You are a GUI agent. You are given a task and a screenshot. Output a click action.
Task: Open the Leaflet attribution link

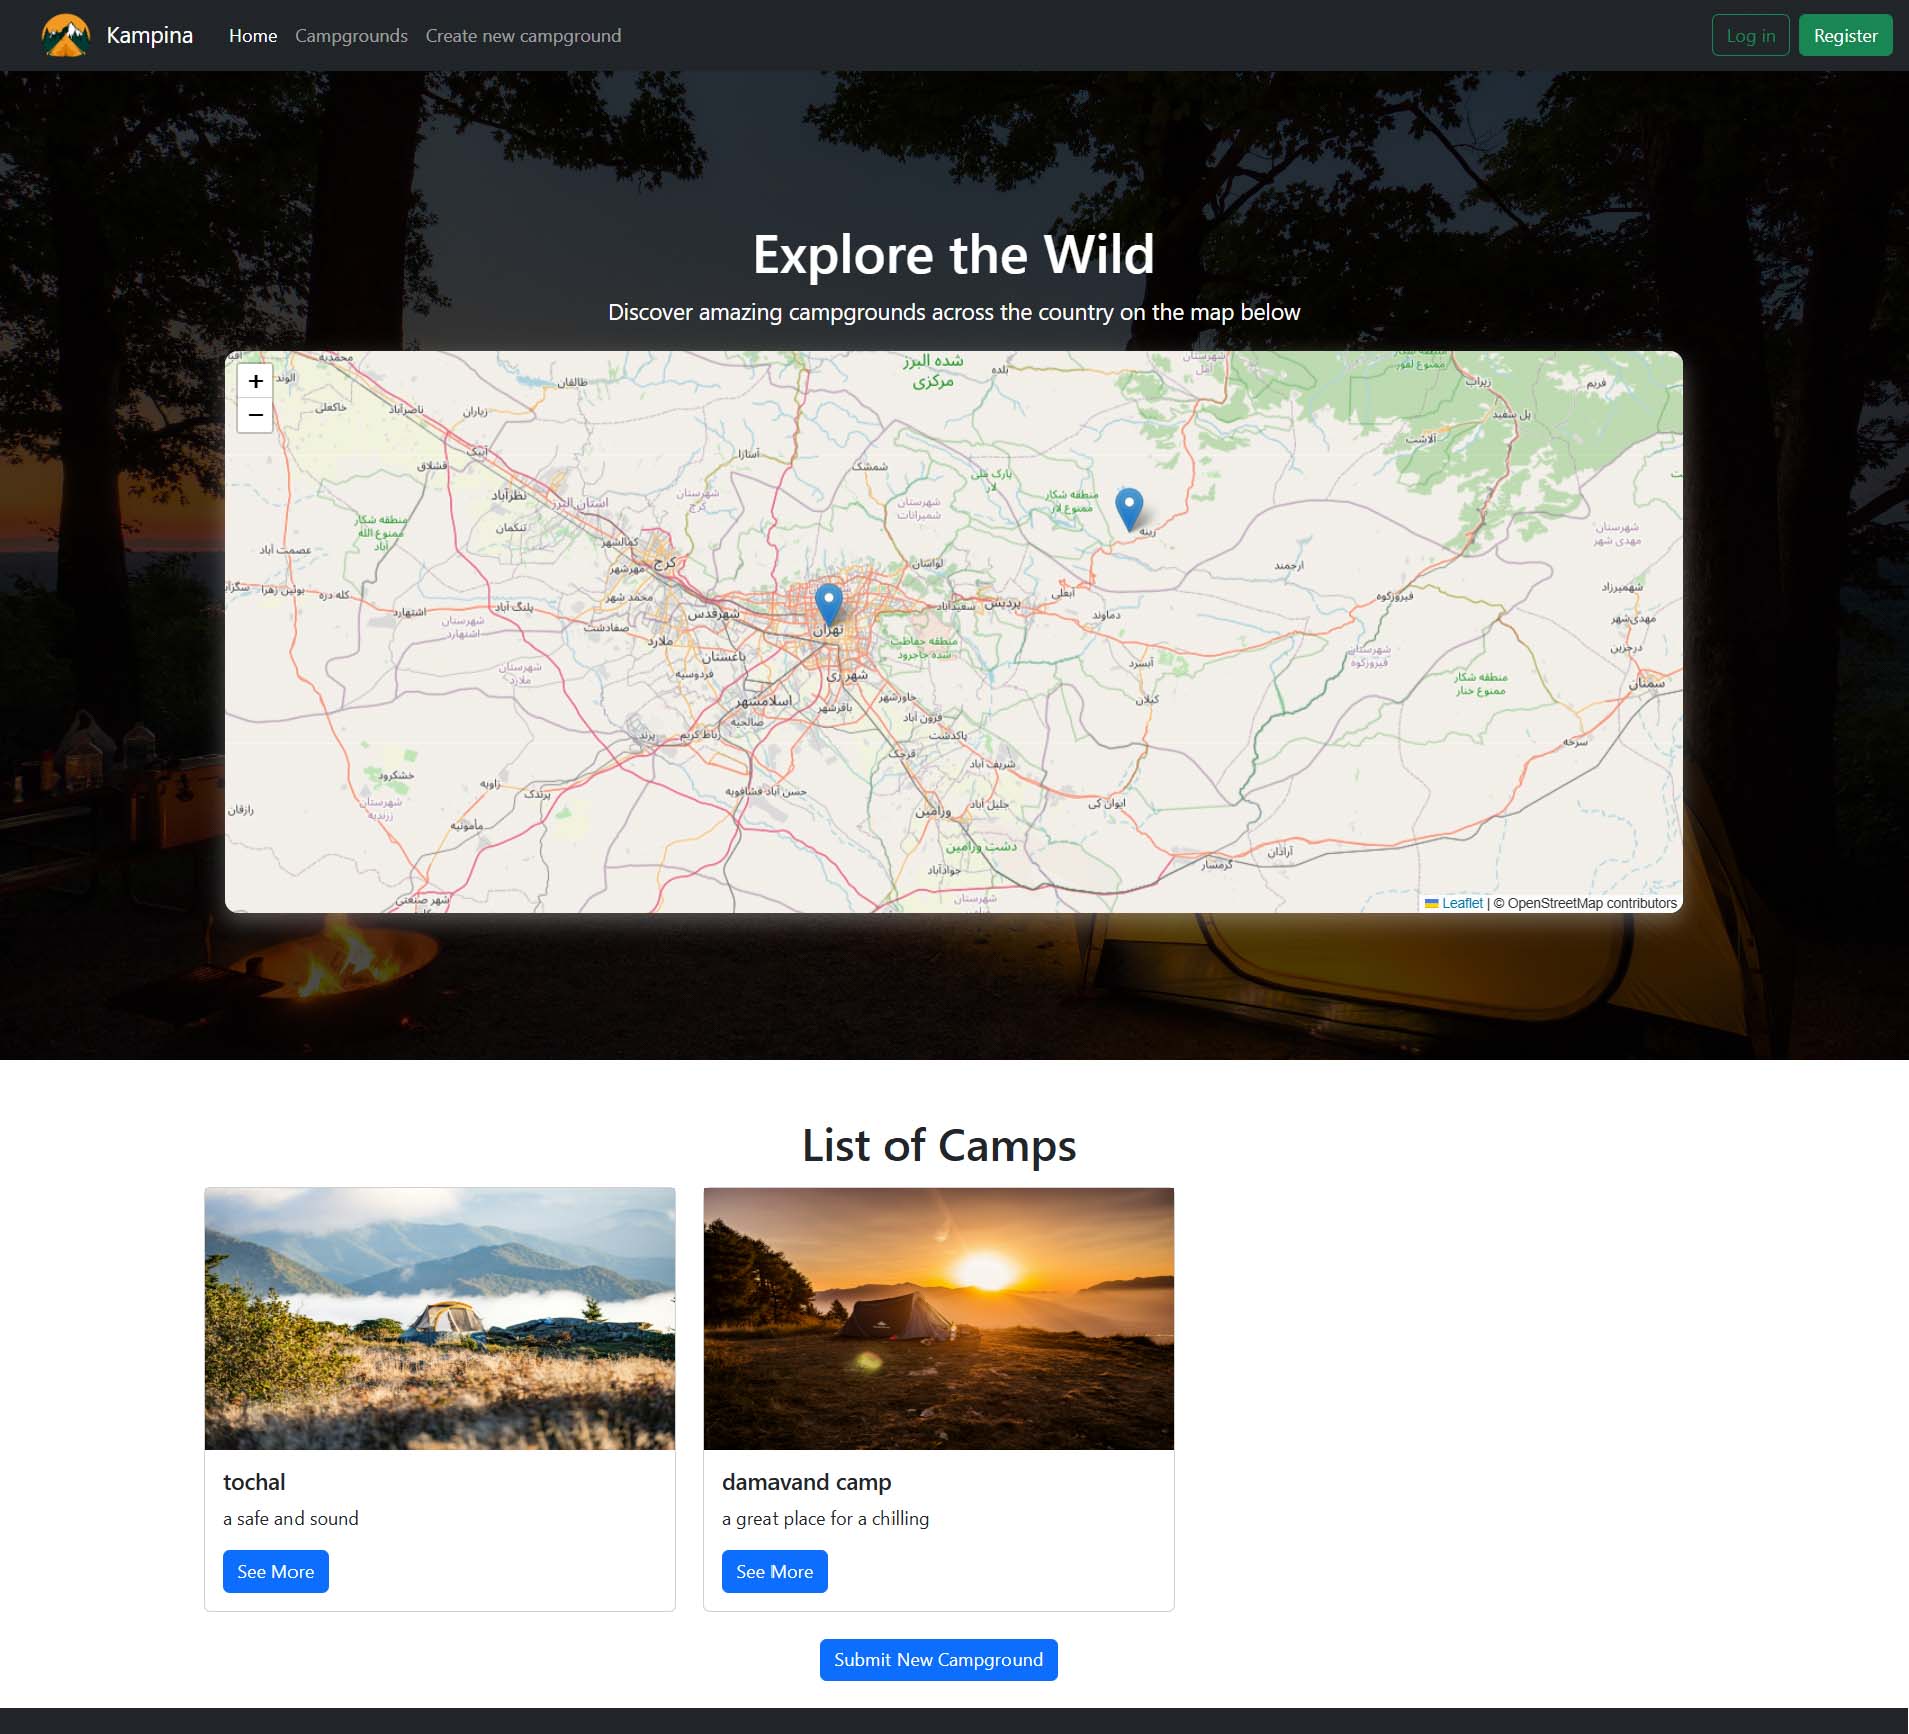pos(1461,903)
